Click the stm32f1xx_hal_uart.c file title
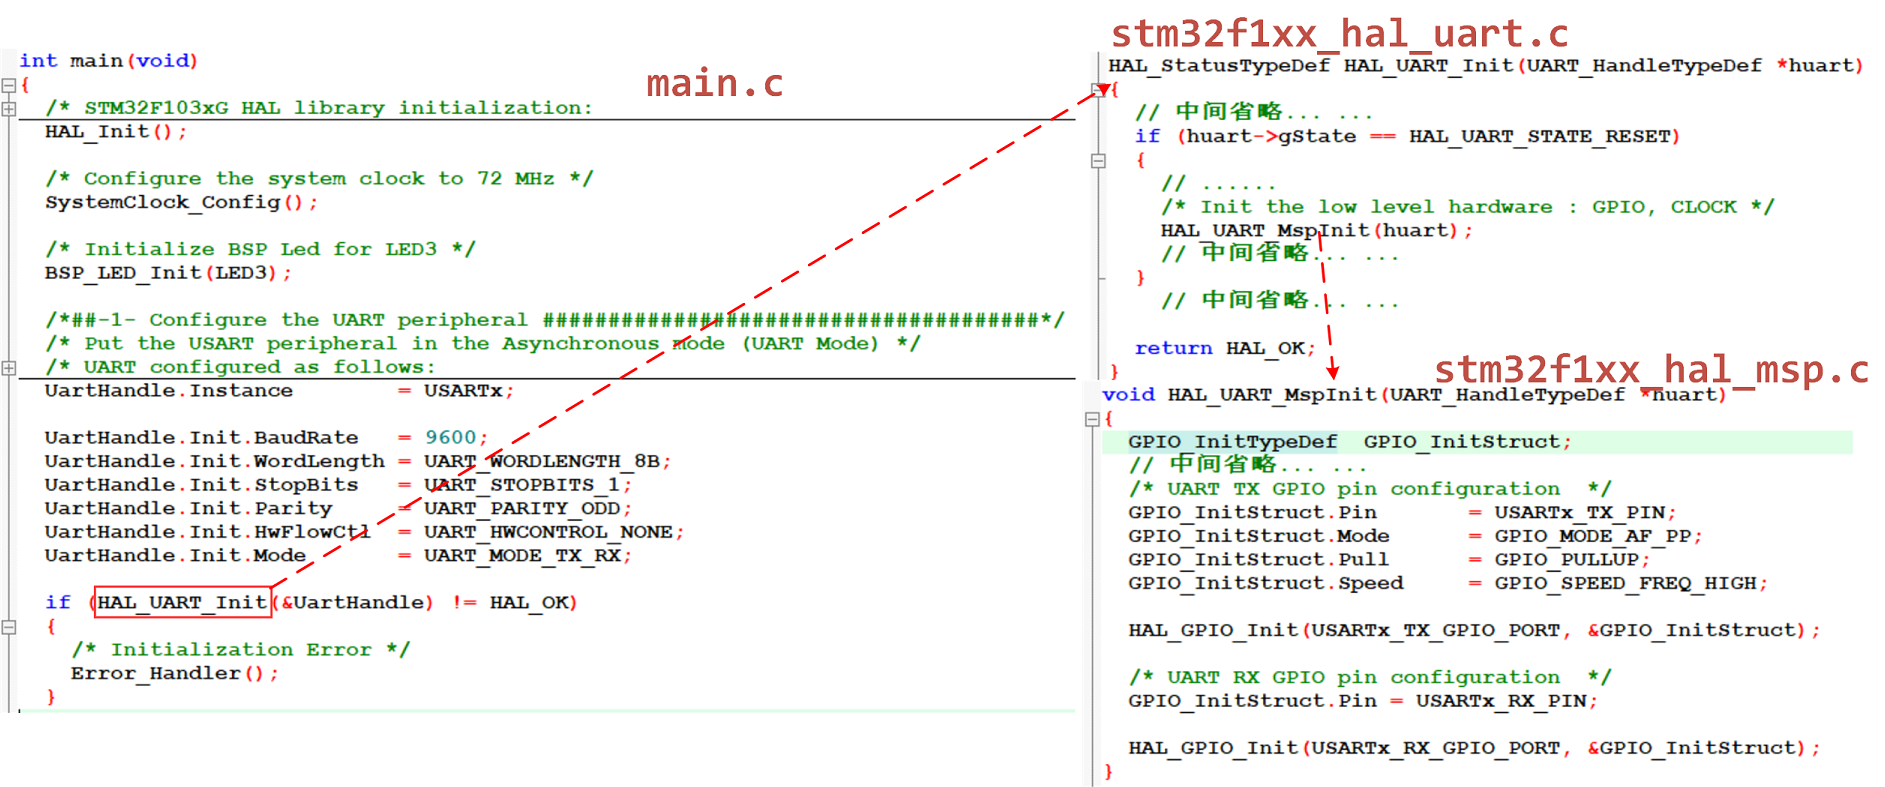1885x787 pixels. point(1339,34)
